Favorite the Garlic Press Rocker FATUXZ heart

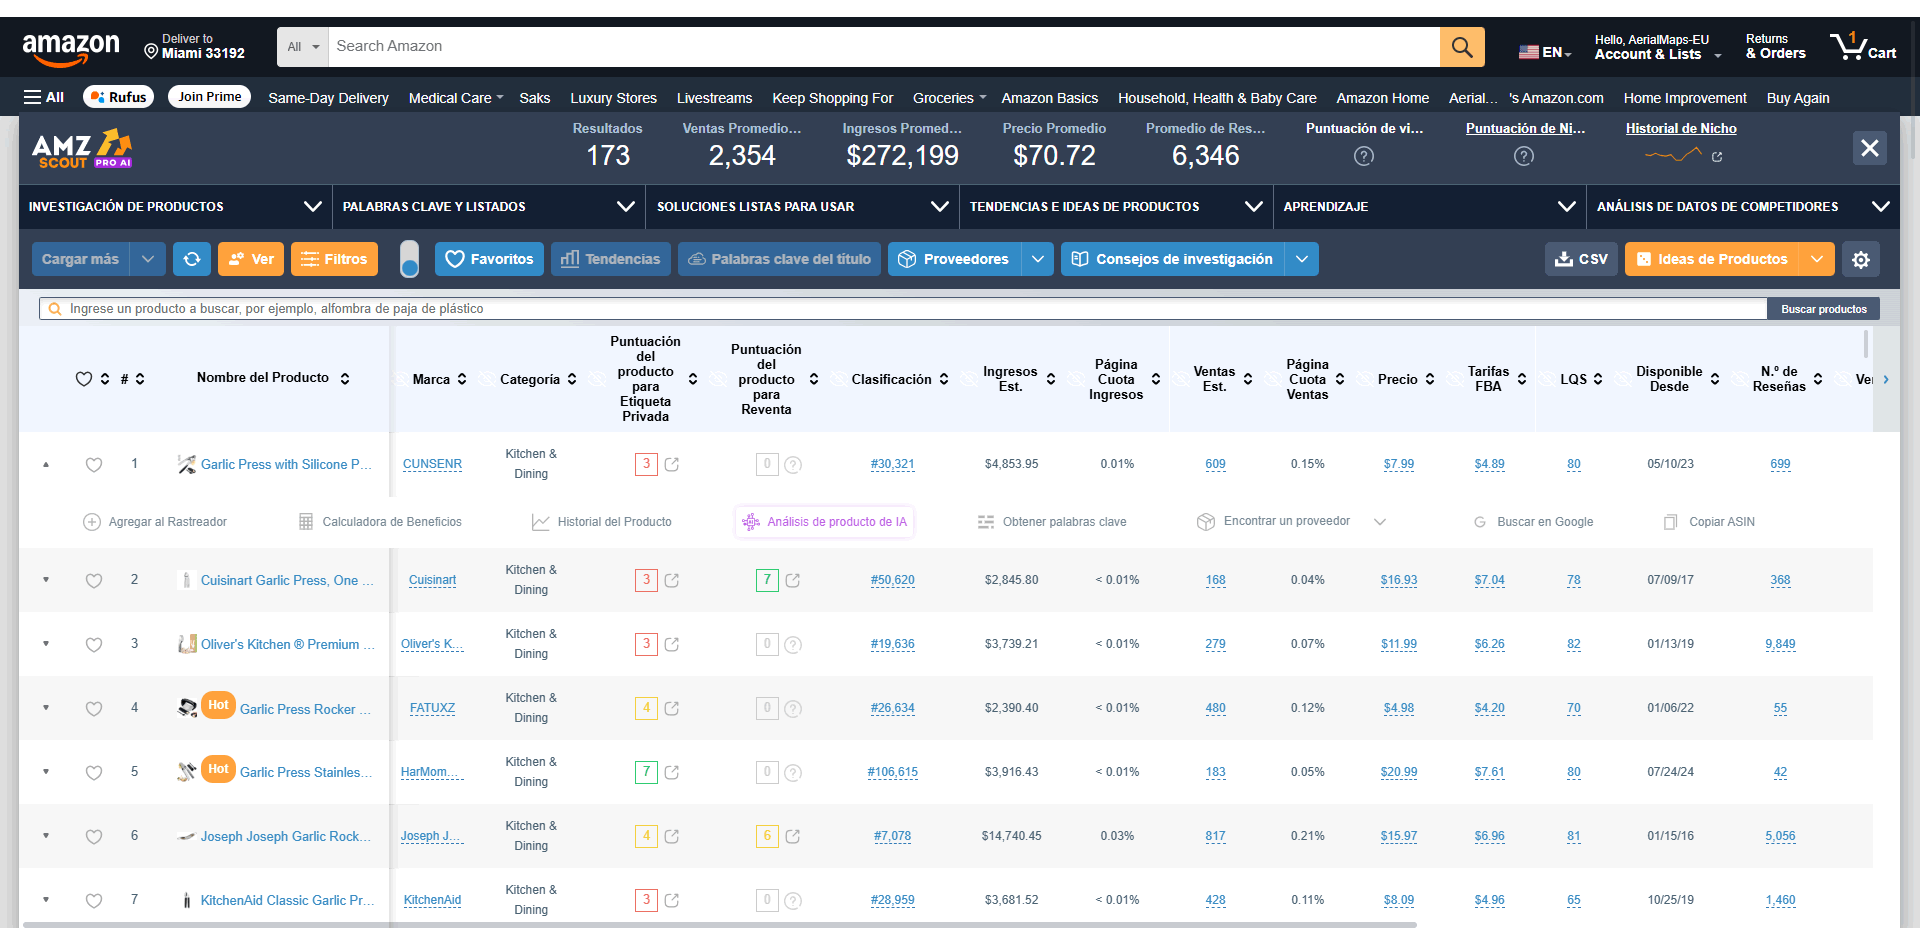click(94, 709)
